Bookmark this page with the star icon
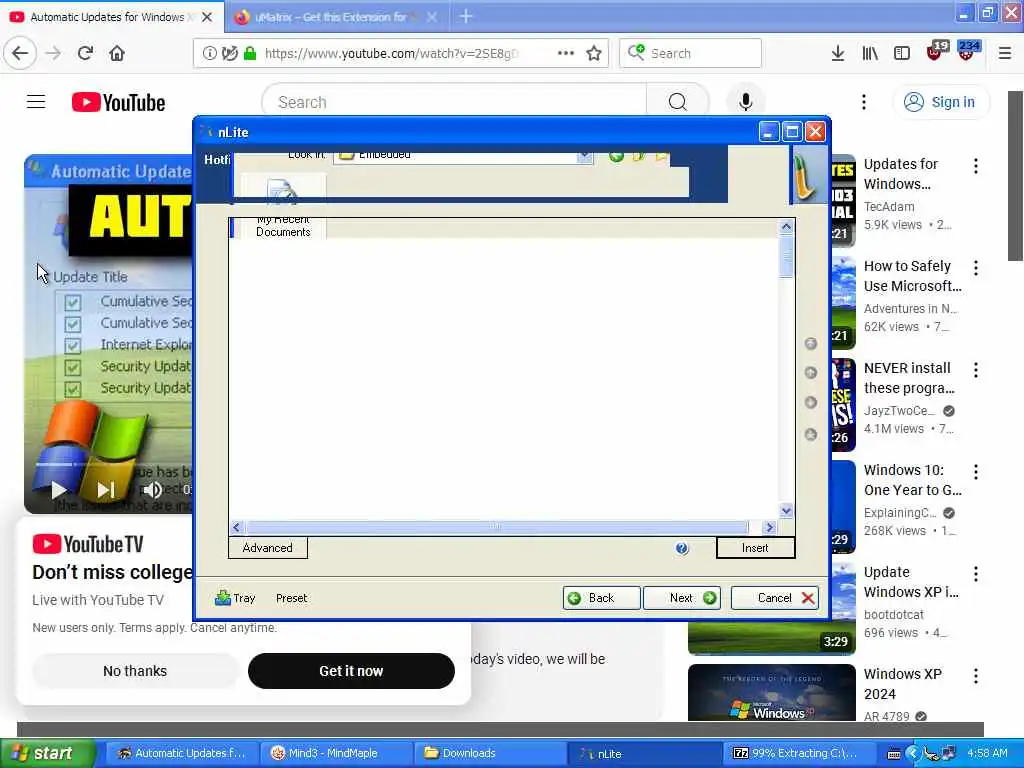Viewport: 1024px width, 768px height. [594, 53]
